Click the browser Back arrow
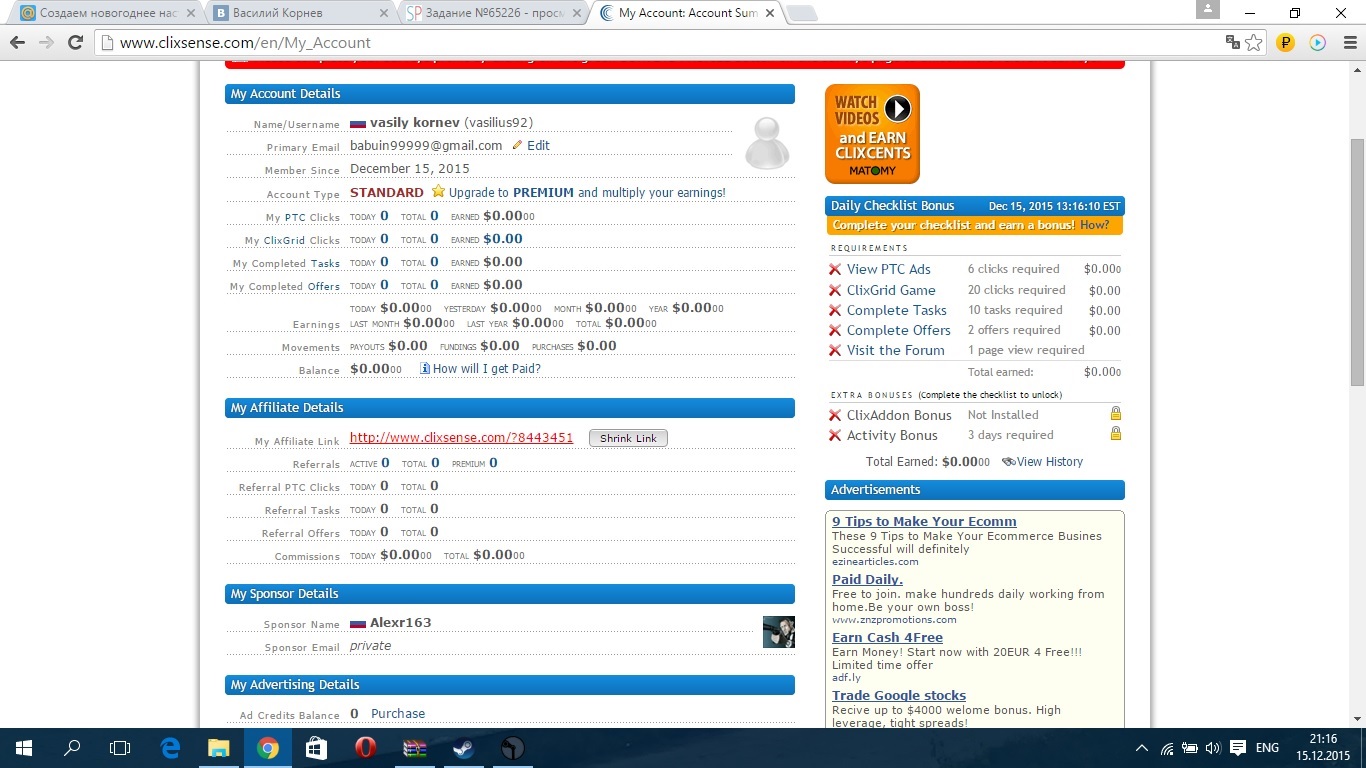 tap(17, 43)
